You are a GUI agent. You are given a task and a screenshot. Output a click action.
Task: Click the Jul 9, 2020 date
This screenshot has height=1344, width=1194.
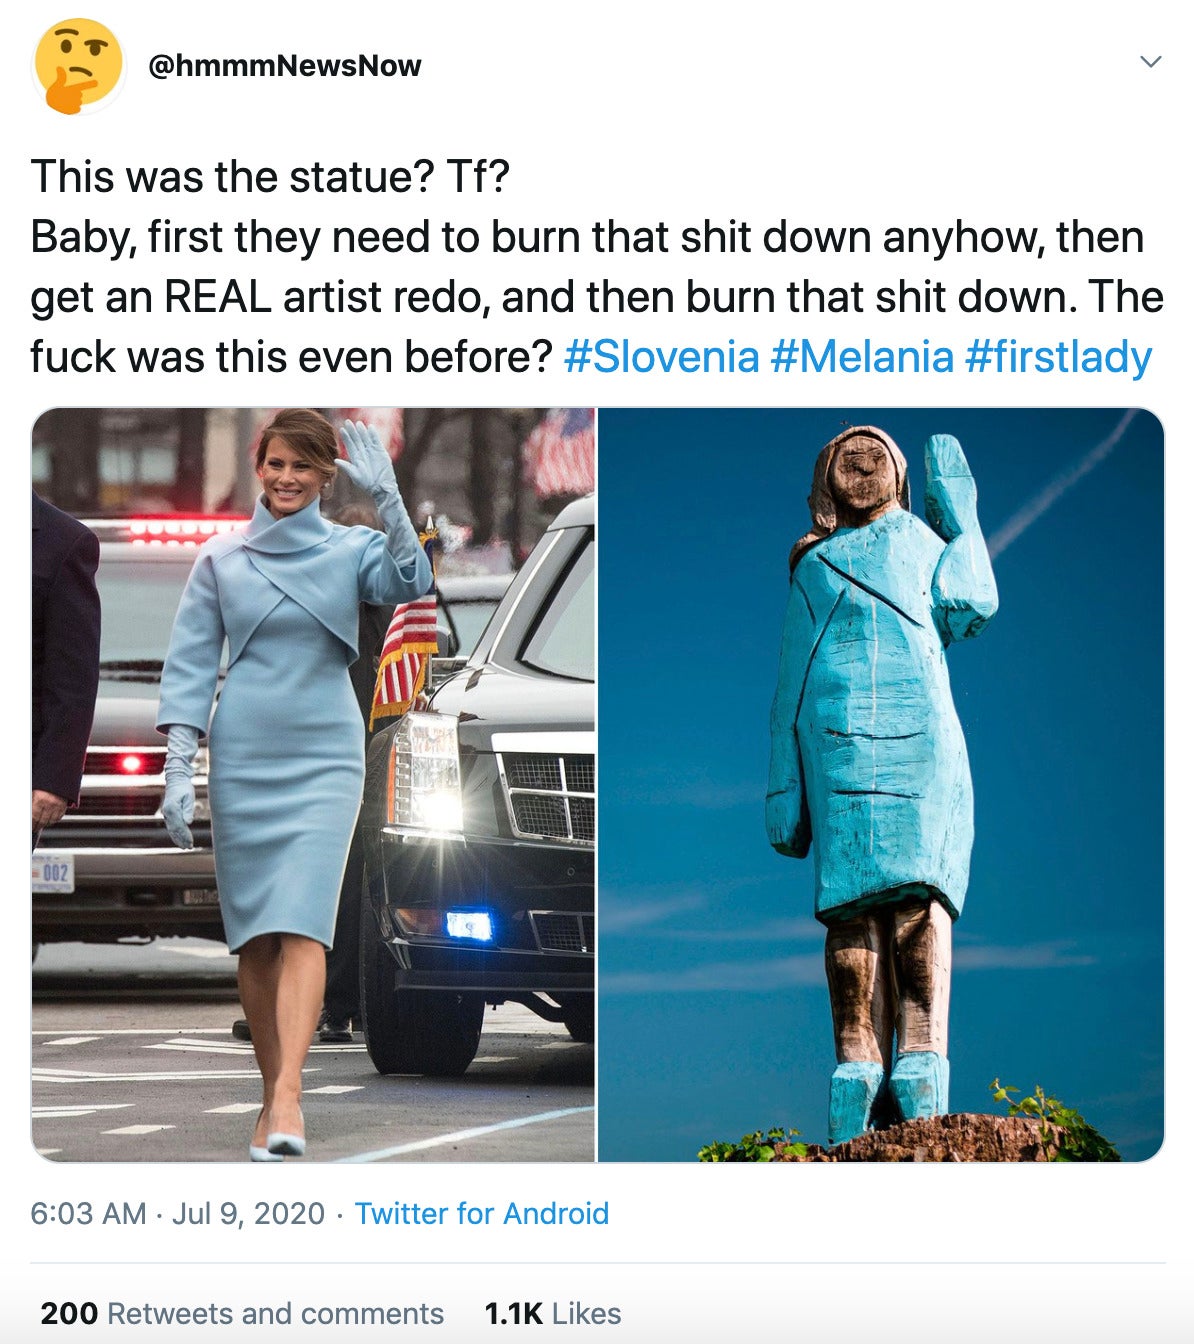pos(248,1213)
